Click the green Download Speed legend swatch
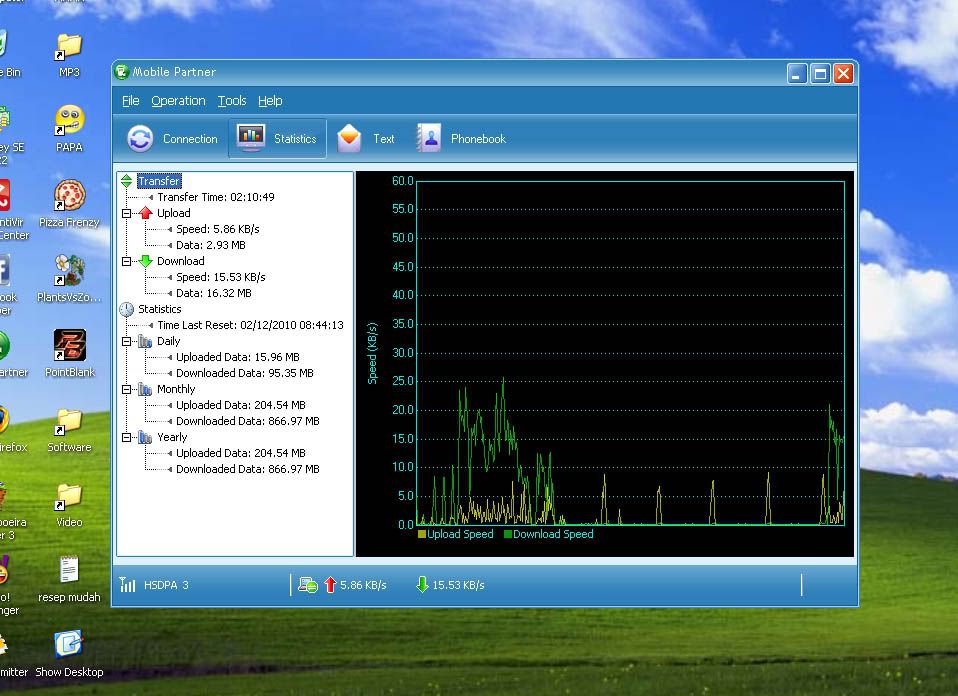This screenshot has height=696, width=958. [x=508, y=534]
